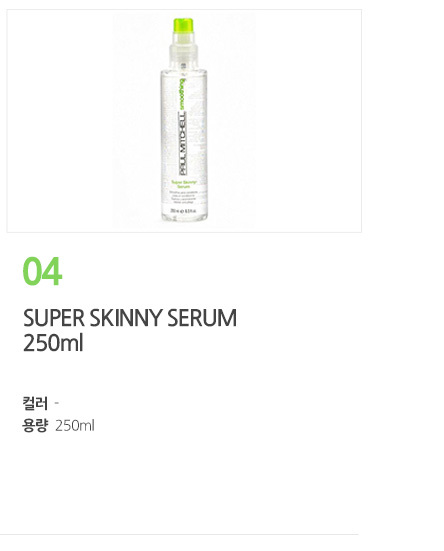Click the green cap of the bottle
The width and height of the screenshot is (444, 551).
click(x=183, y=25)
